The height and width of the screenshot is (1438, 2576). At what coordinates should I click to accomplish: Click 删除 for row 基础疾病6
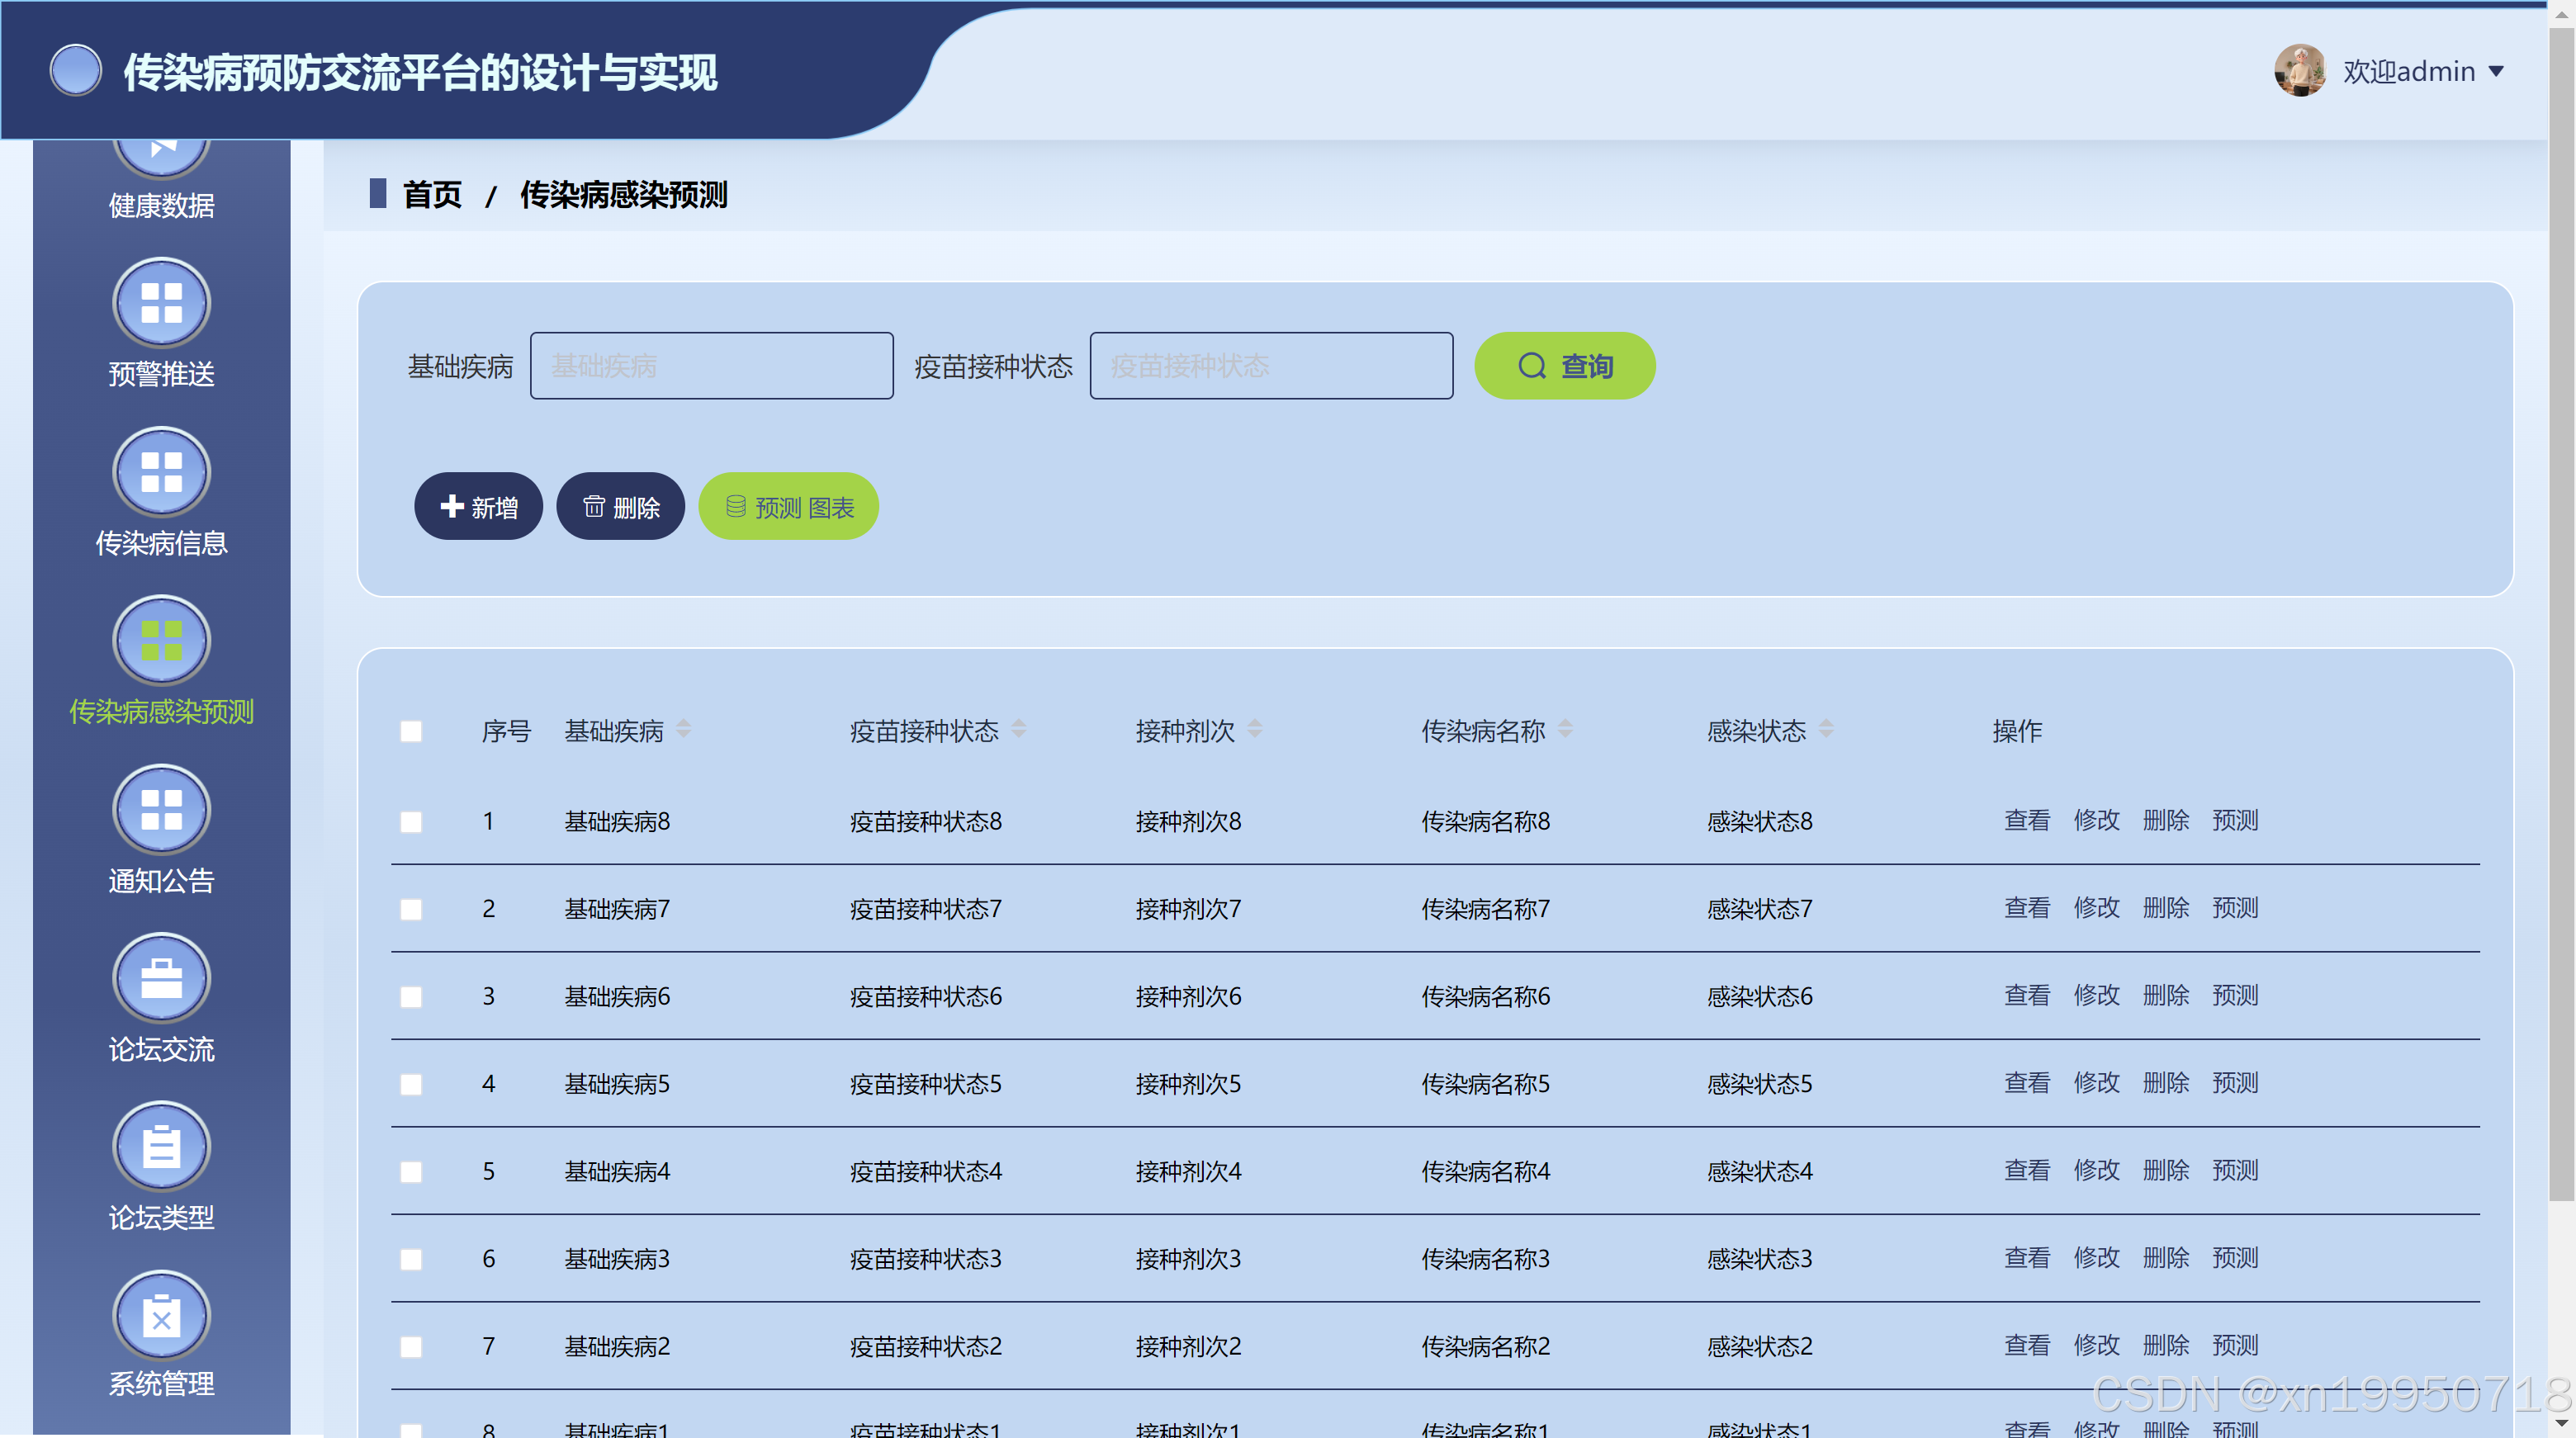2165,995
